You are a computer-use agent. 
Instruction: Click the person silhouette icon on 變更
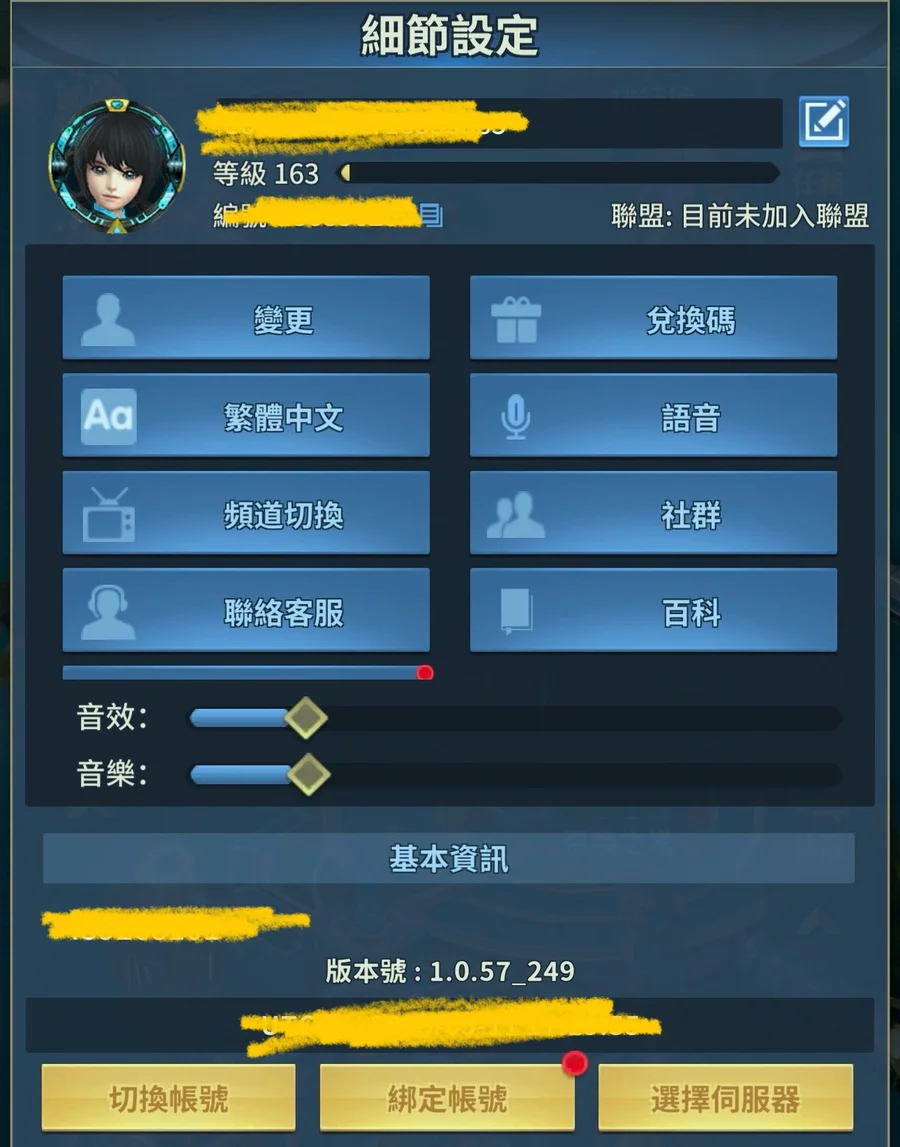[108, 320]
